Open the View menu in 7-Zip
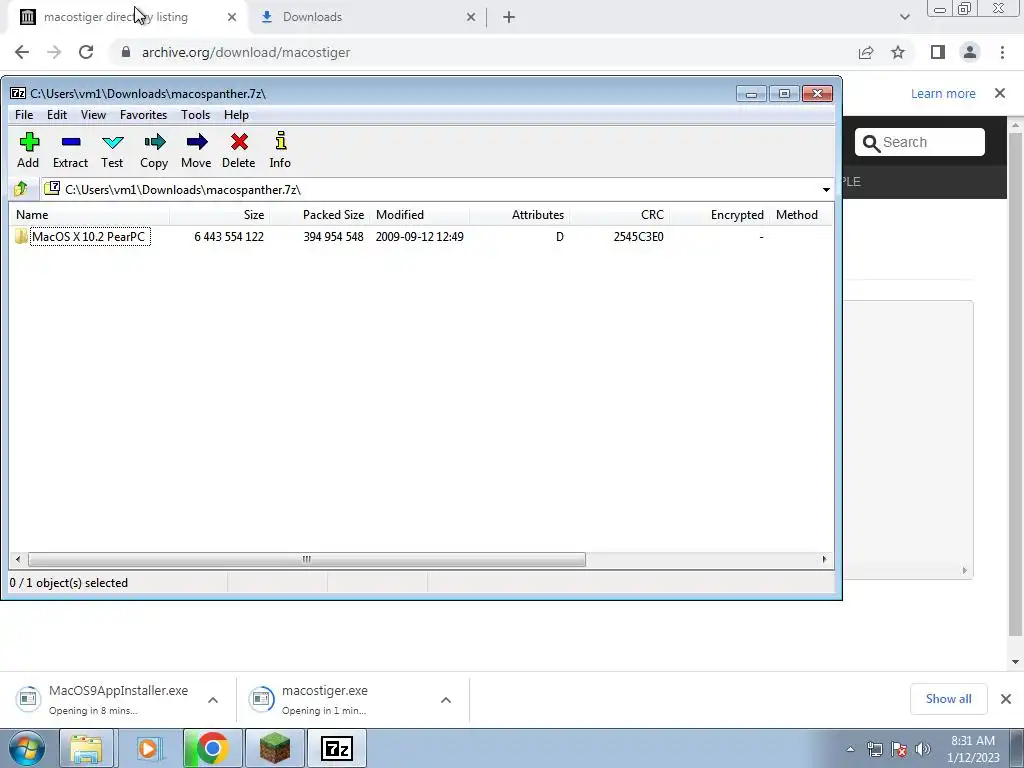The height and width of the screenshot is (768, 1024). [93, 115]
